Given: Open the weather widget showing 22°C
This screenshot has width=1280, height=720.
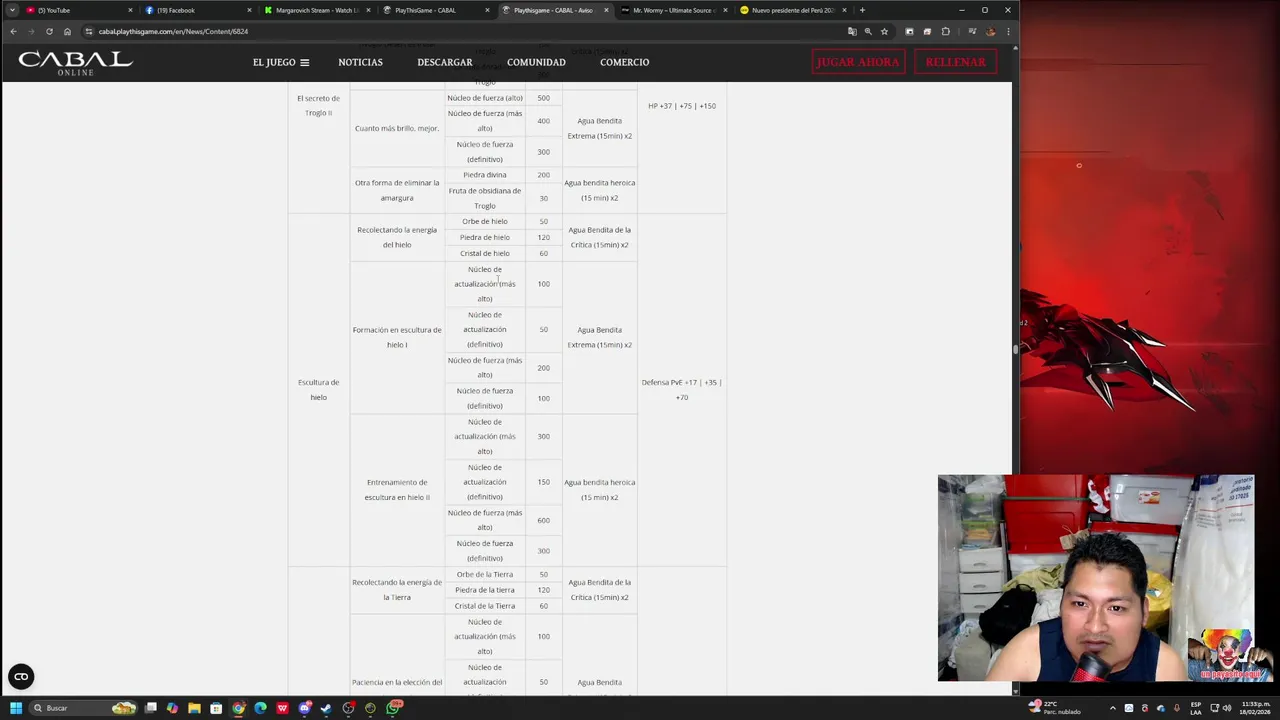Looking at the screenshot, I should 1056,708.
